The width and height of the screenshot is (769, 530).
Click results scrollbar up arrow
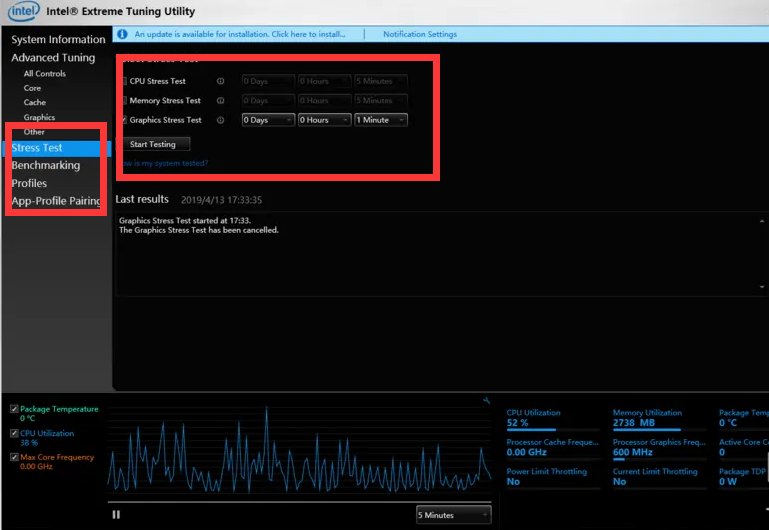pyautogui.click(x=762, y=222)
